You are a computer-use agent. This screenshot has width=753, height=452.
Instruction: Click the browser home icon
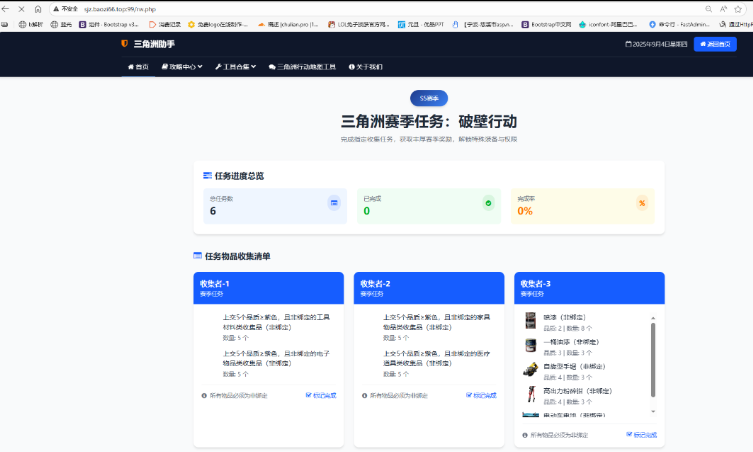click(x=38, y=8)
